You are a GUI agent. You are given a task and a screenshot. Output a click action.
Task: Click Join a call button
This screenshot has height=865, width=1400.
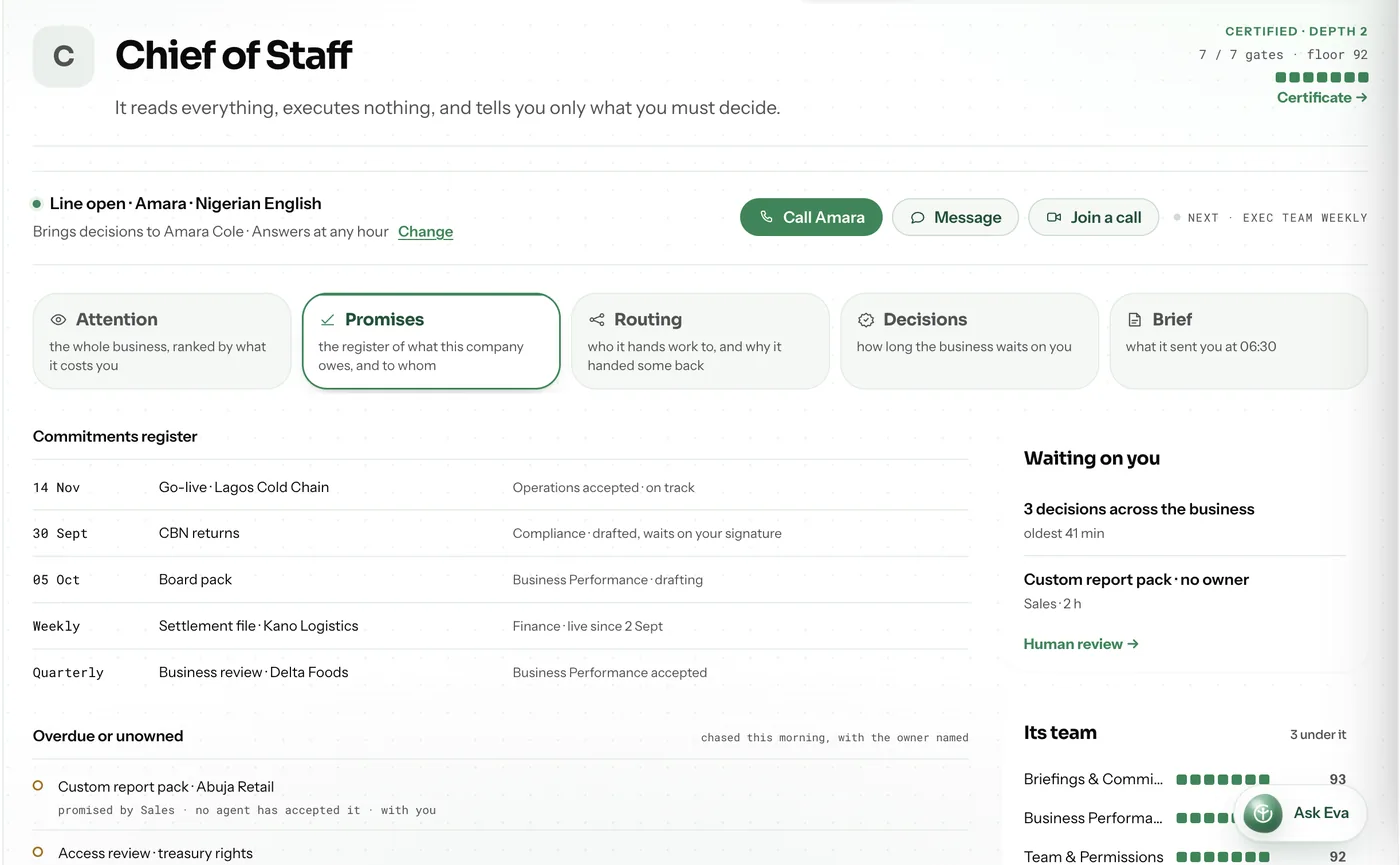(1093, 217)
